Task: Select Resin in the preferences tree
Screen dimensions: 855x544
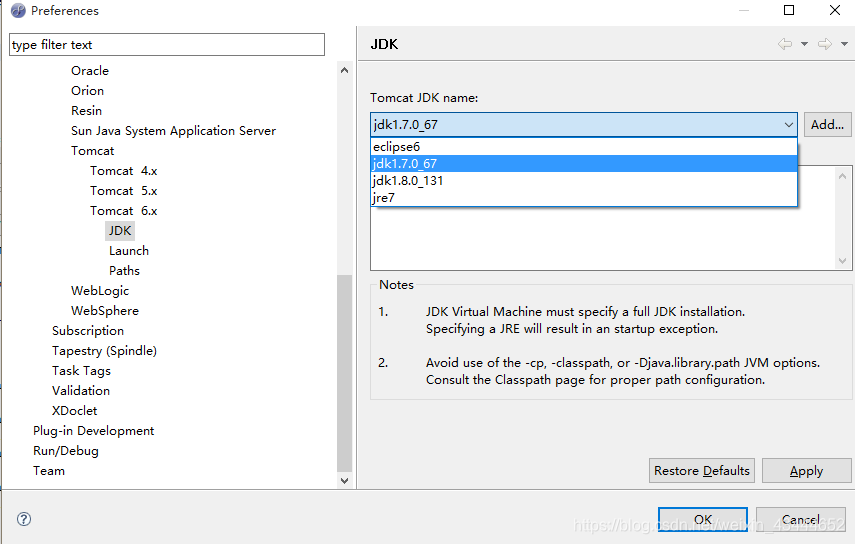Action: pos(86,111)
